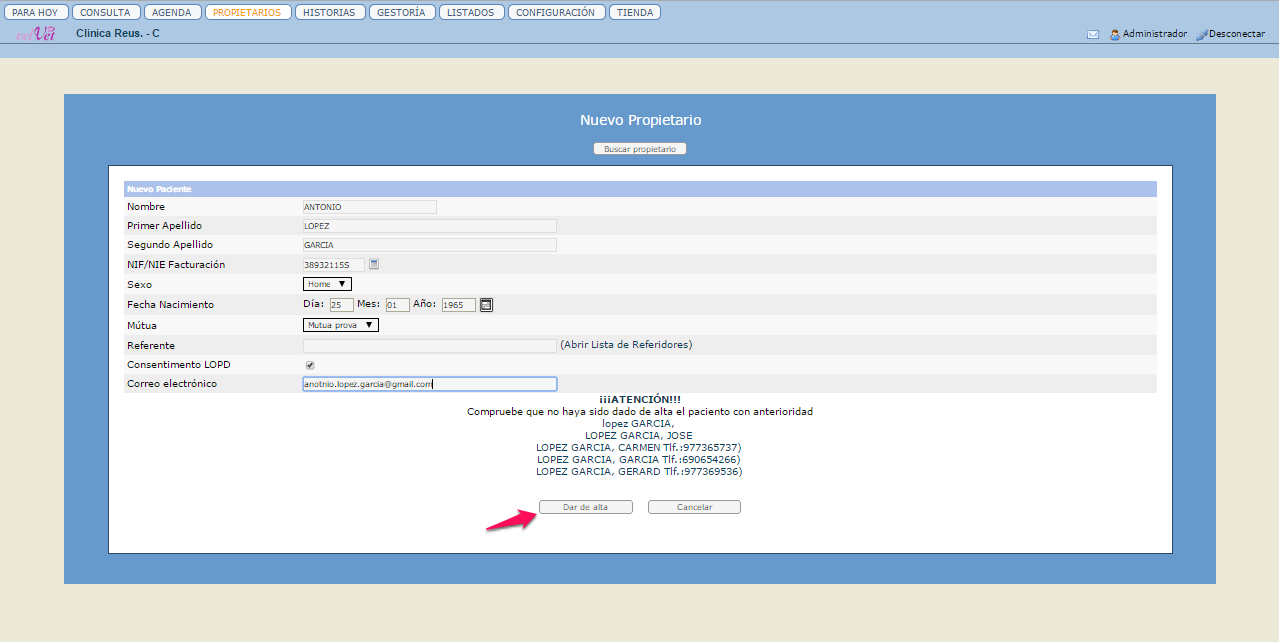This screenshot has width=1279, height=642.
Task: Open the Abrir Lista de Referidores link
Action: click(626, 345)
